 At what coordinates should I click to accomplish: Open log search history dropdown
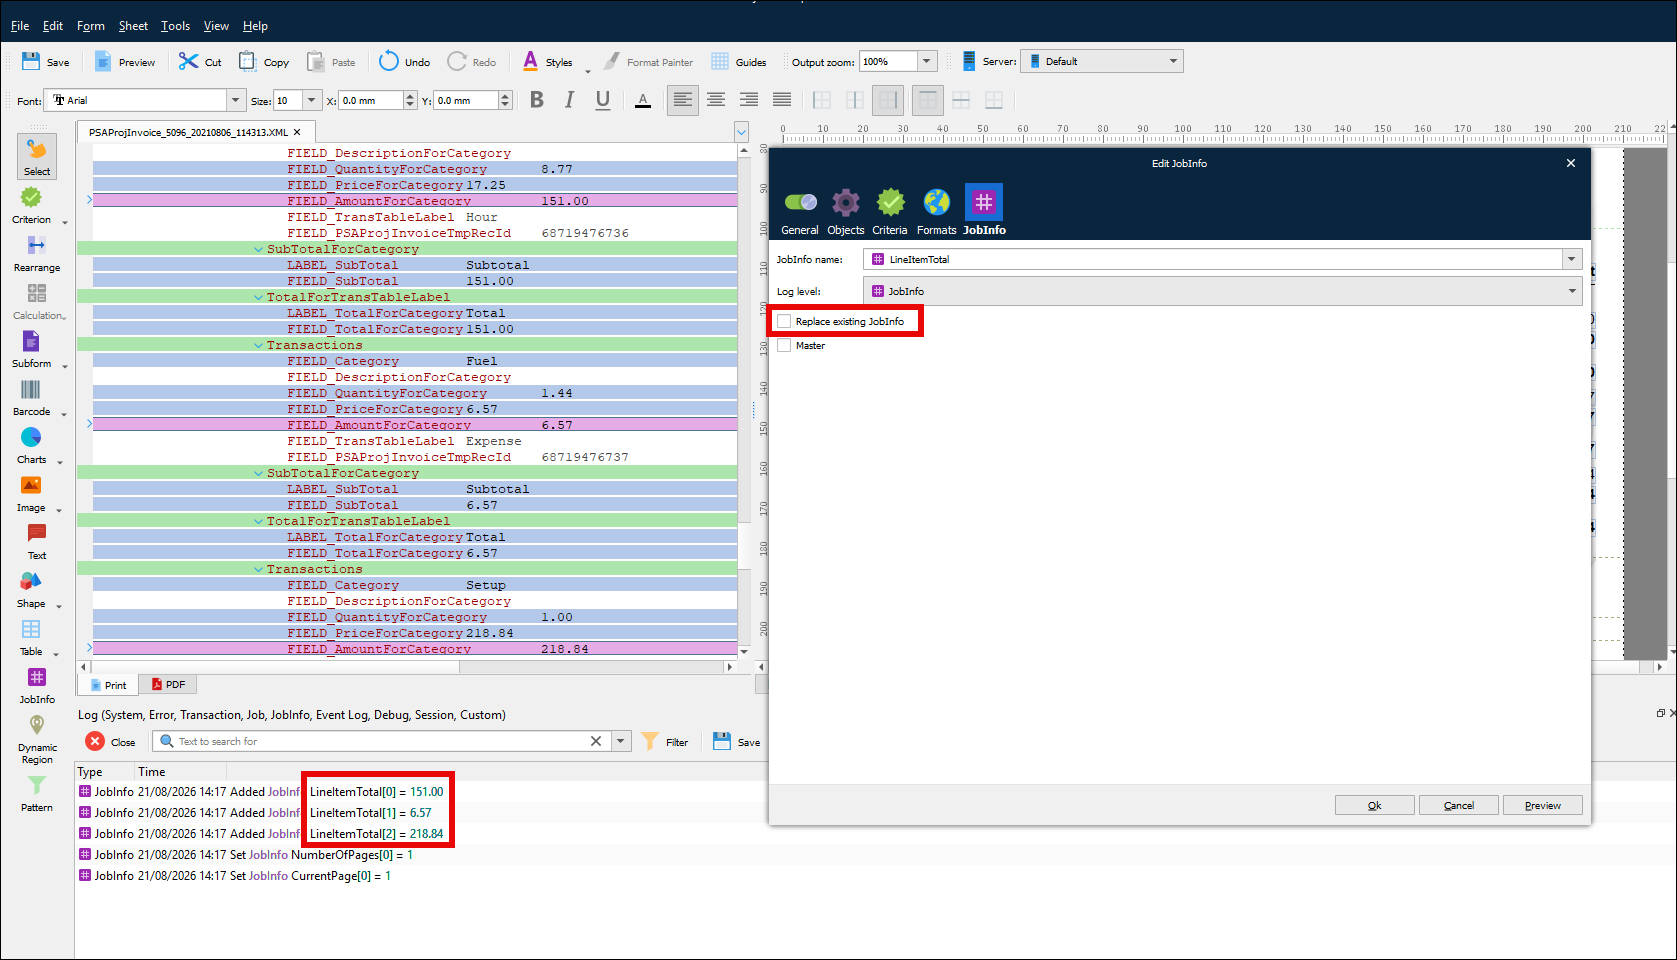(621, 741)
